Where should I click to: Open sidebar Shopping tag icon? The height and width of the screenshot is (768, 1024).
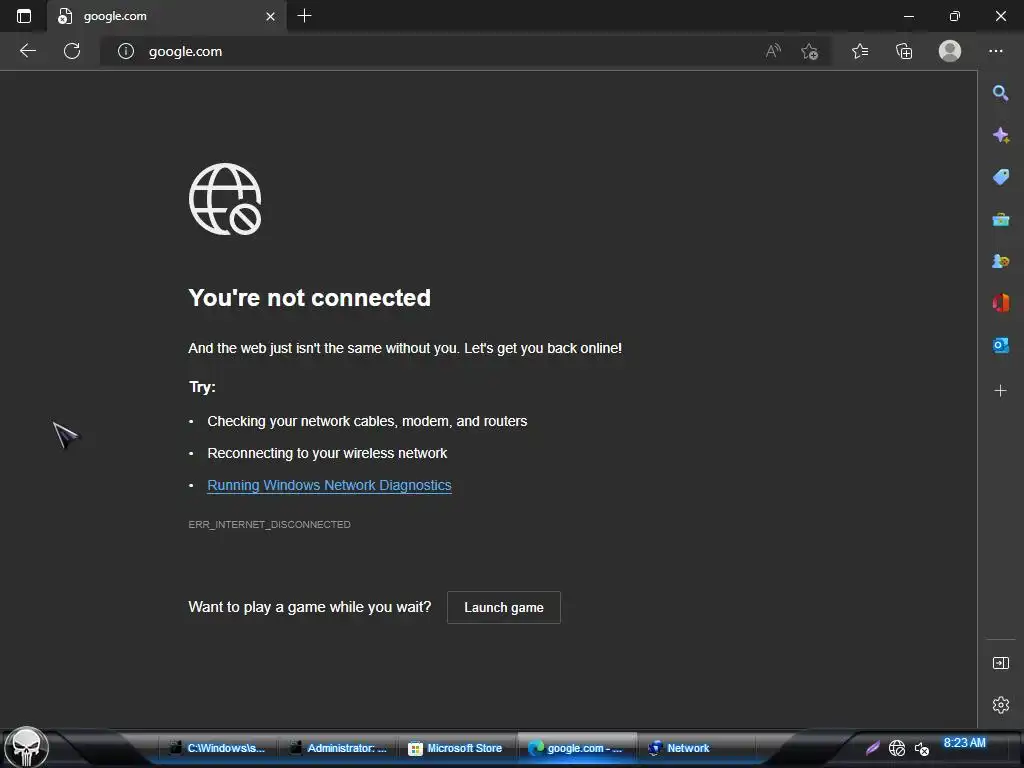pyautogui.click(x=1000, y=177)
